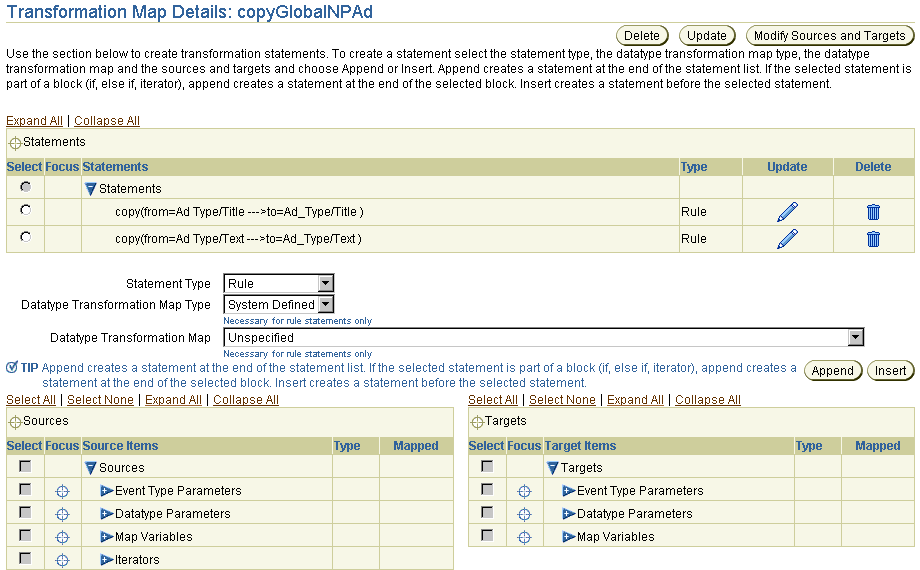Focus on Targets Datatype Parameters

pyautogui.click(x=524, y=514)
